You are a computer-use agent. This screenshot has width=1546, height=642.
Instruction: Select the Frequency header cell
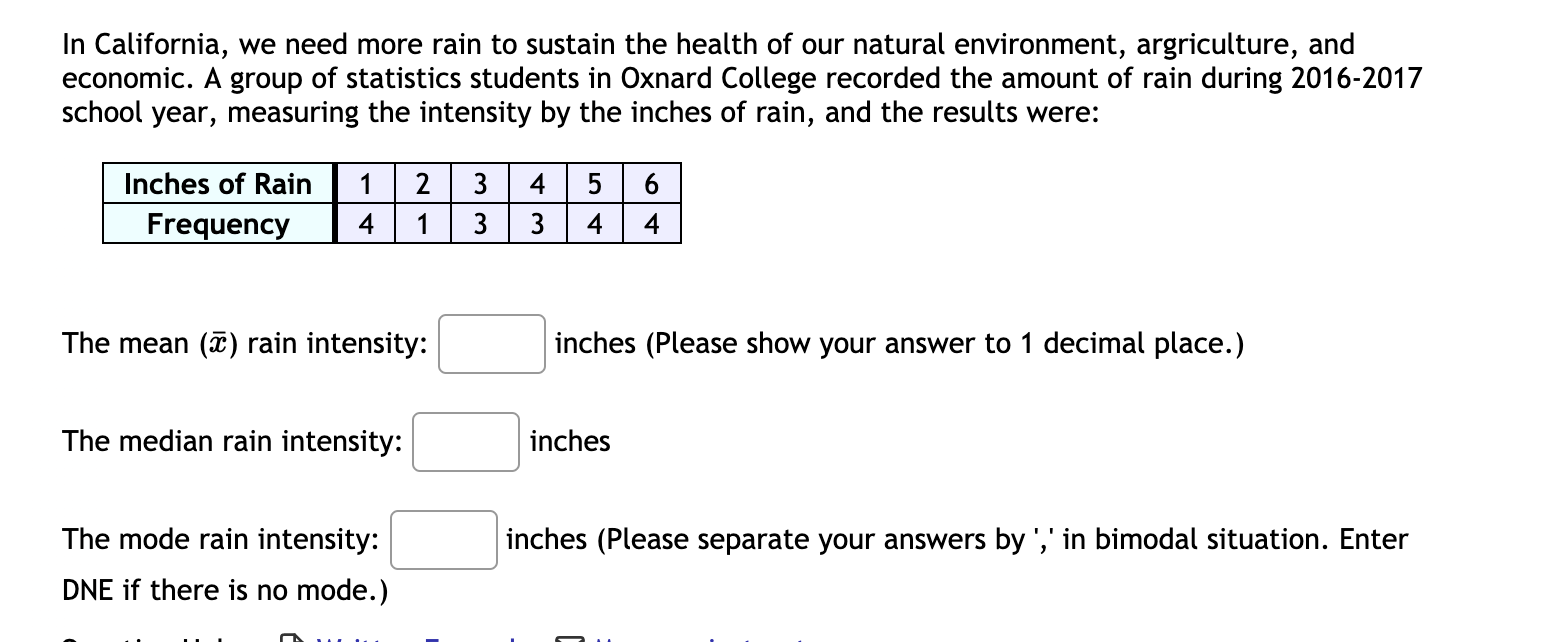point(217,224)
